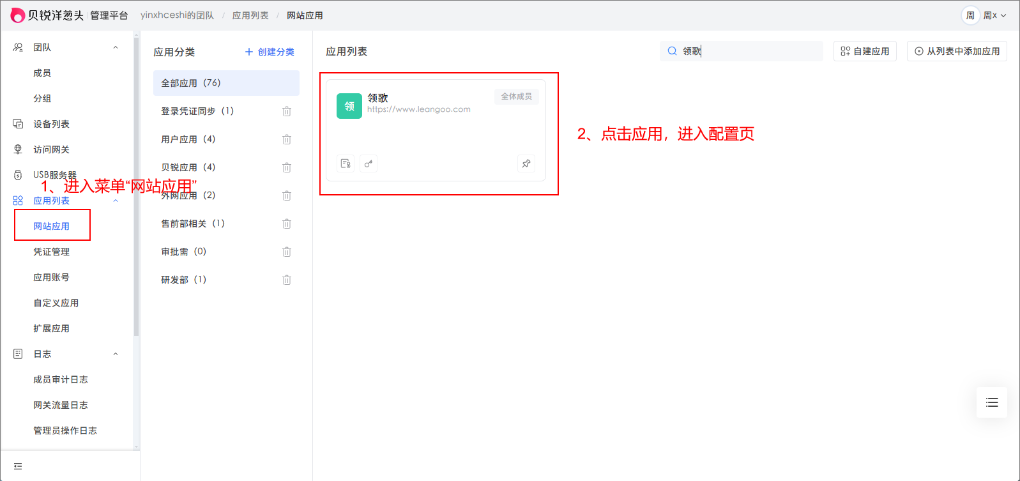
Task: Open 自定义应用 menu item
Action: click(x=56, y=303)
